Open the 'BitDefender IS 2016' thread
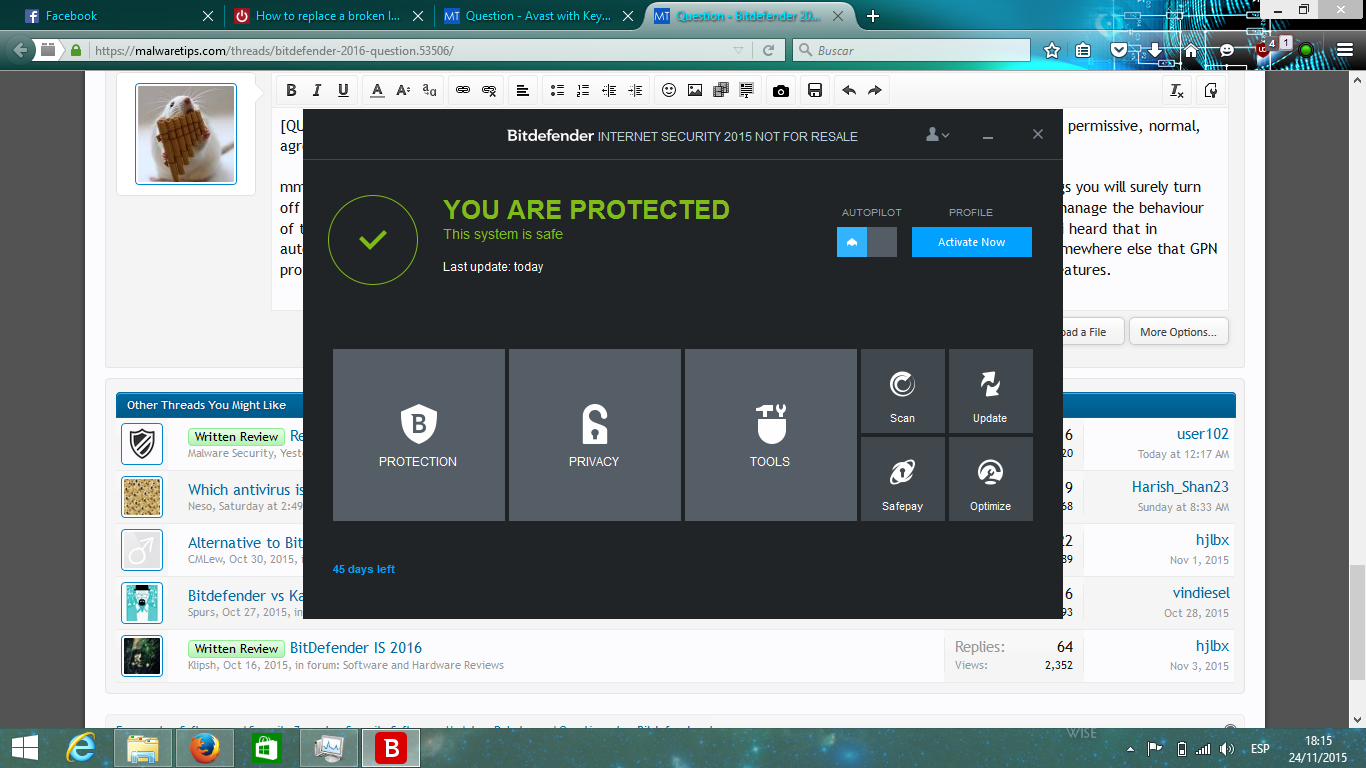 [356, 647]
